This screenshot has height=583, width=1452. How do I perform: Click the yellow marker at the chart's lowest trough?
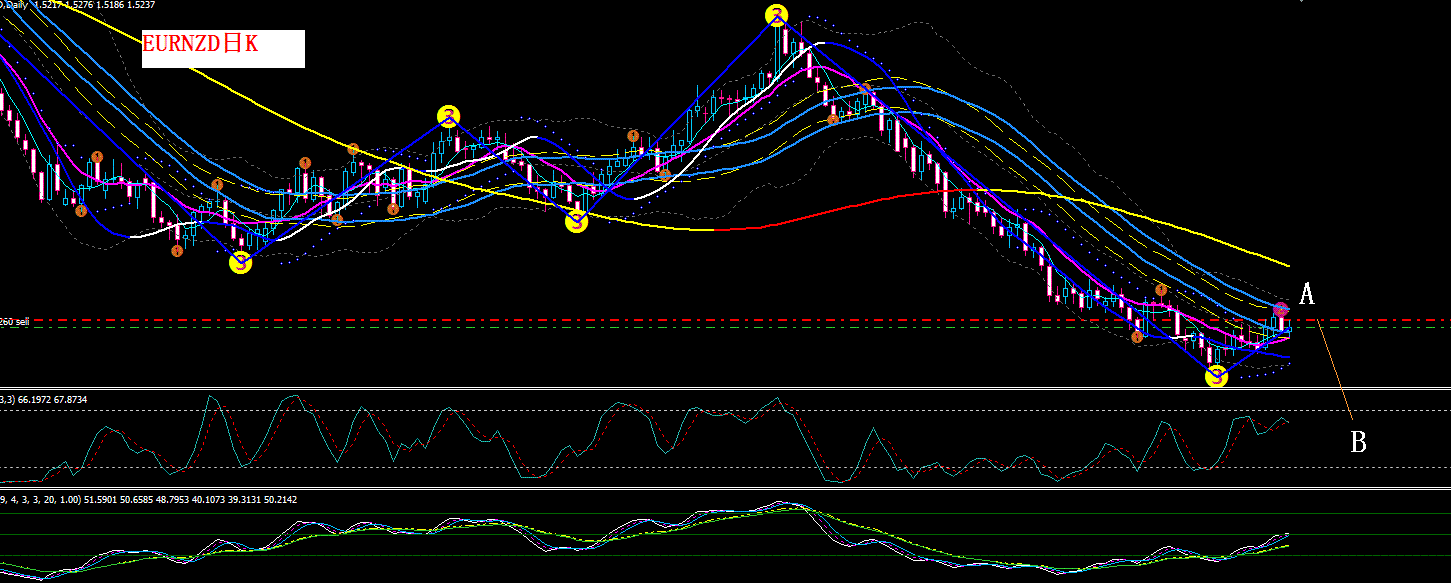tap(1216, 377)
